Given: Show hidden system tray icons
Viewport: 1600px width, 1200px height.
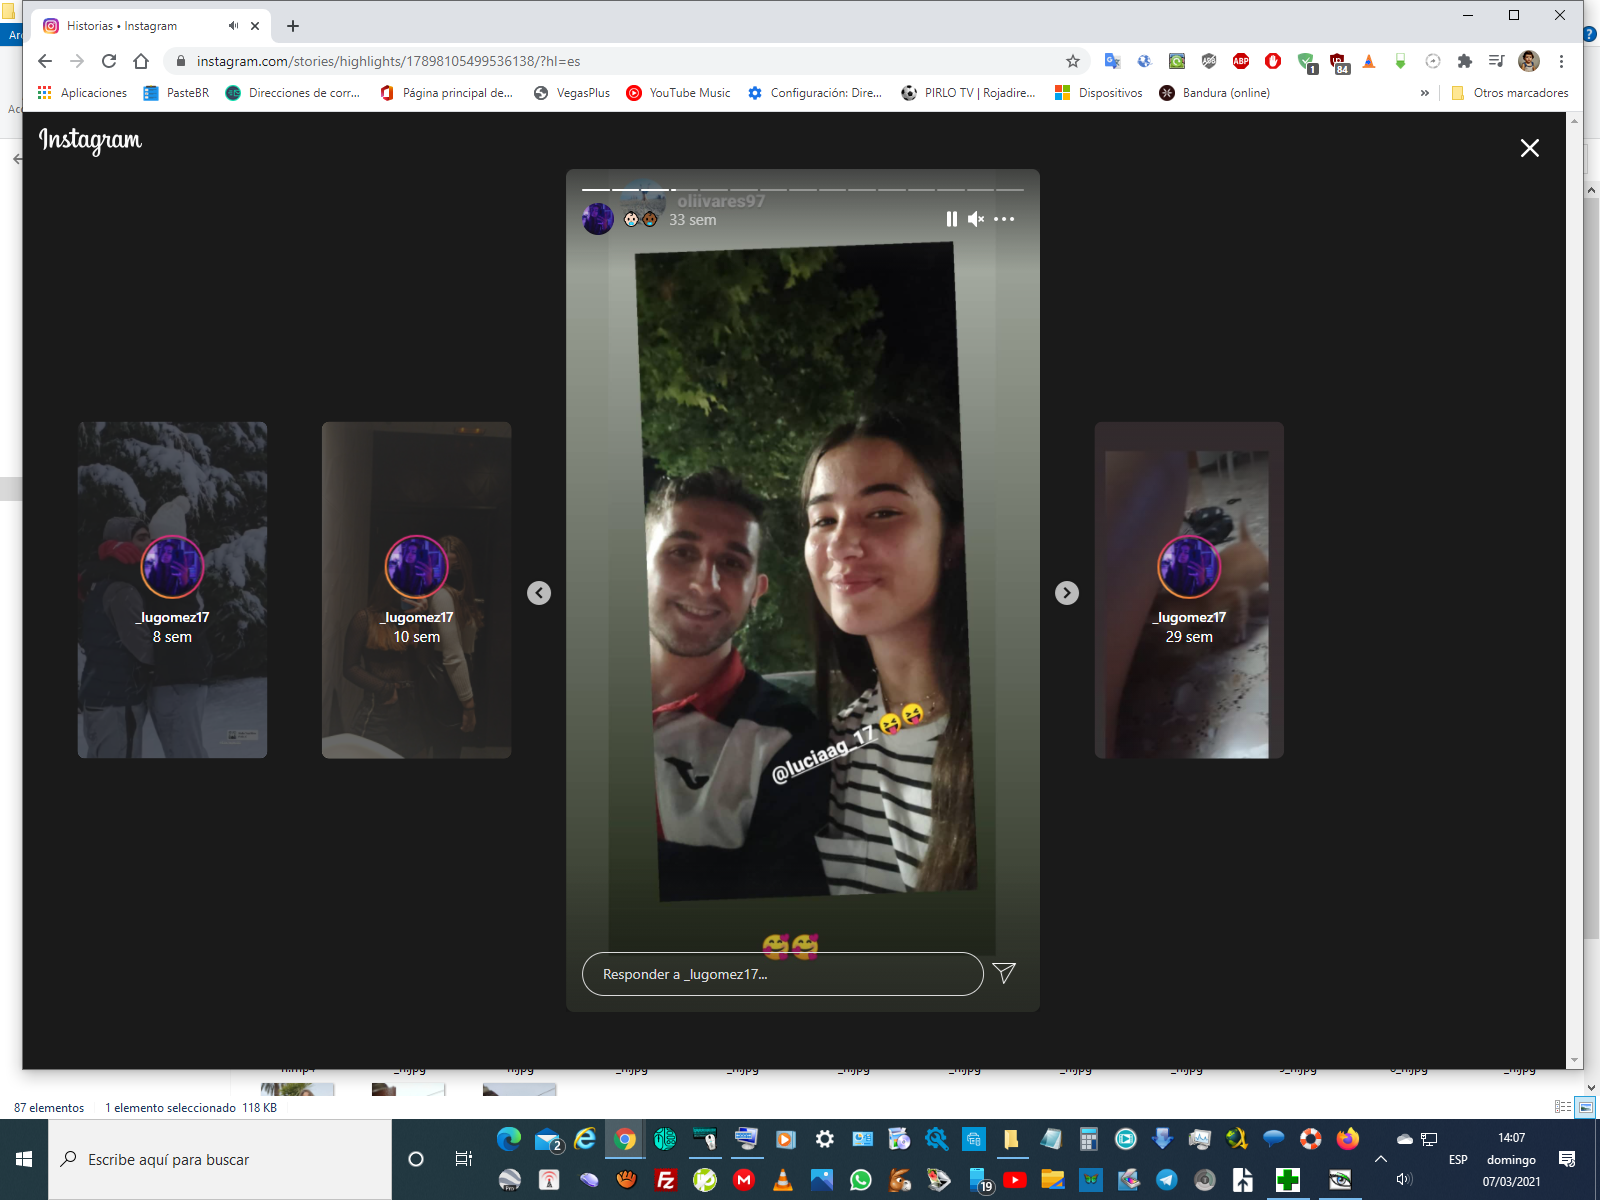Looking at the screenshot, I should pos(1381,1159).
